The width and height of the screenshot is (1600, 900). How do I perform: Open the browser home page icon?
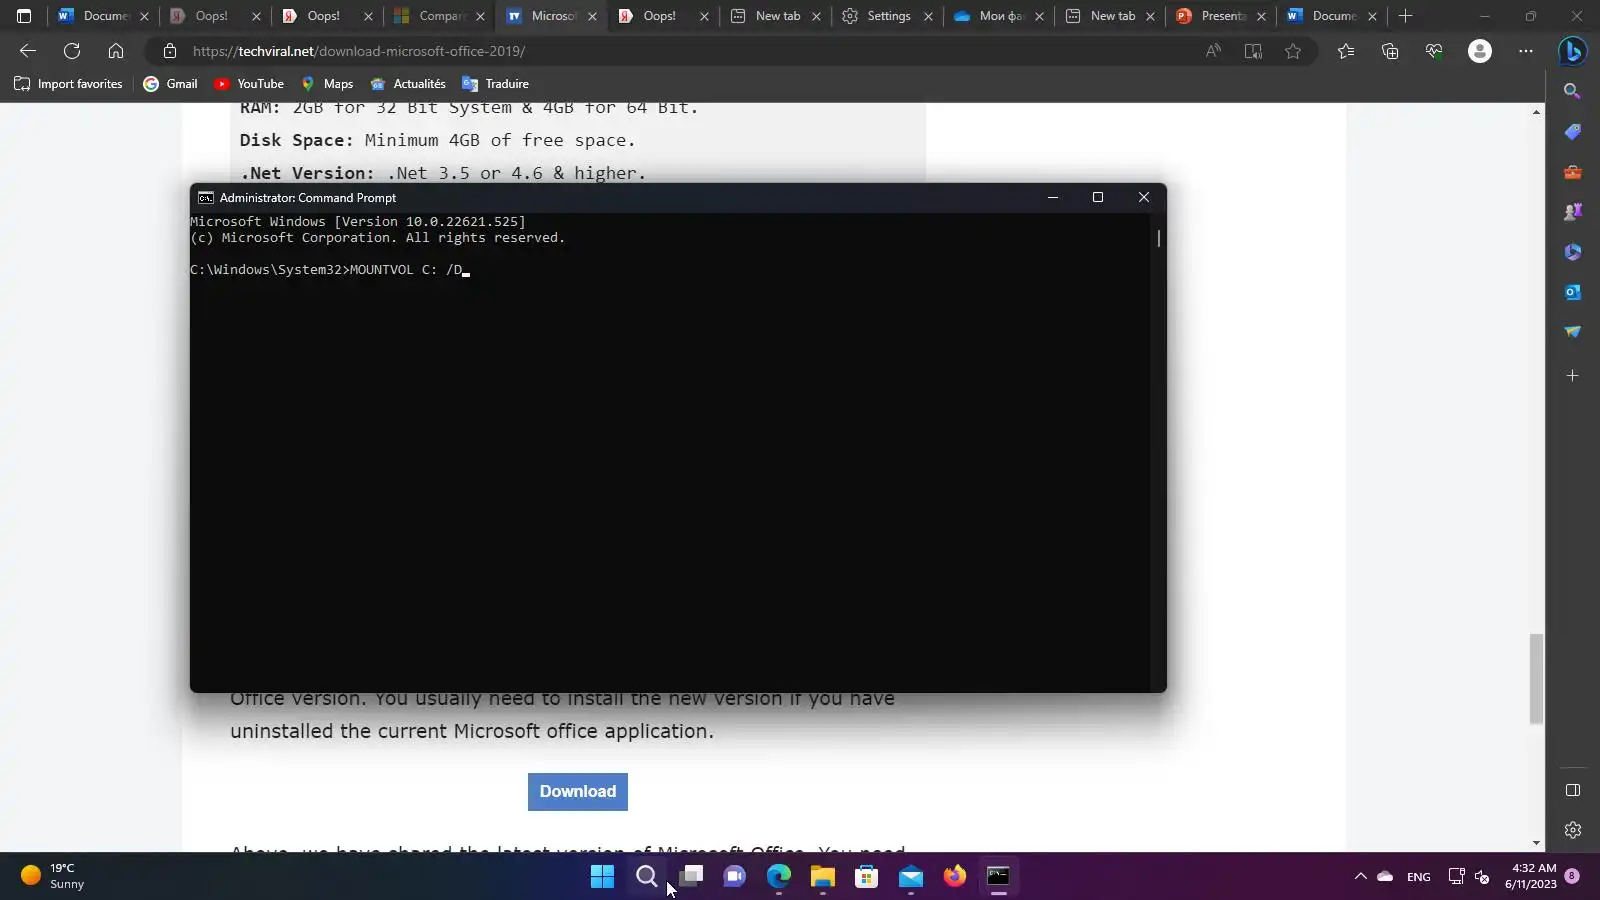(116, 51)
